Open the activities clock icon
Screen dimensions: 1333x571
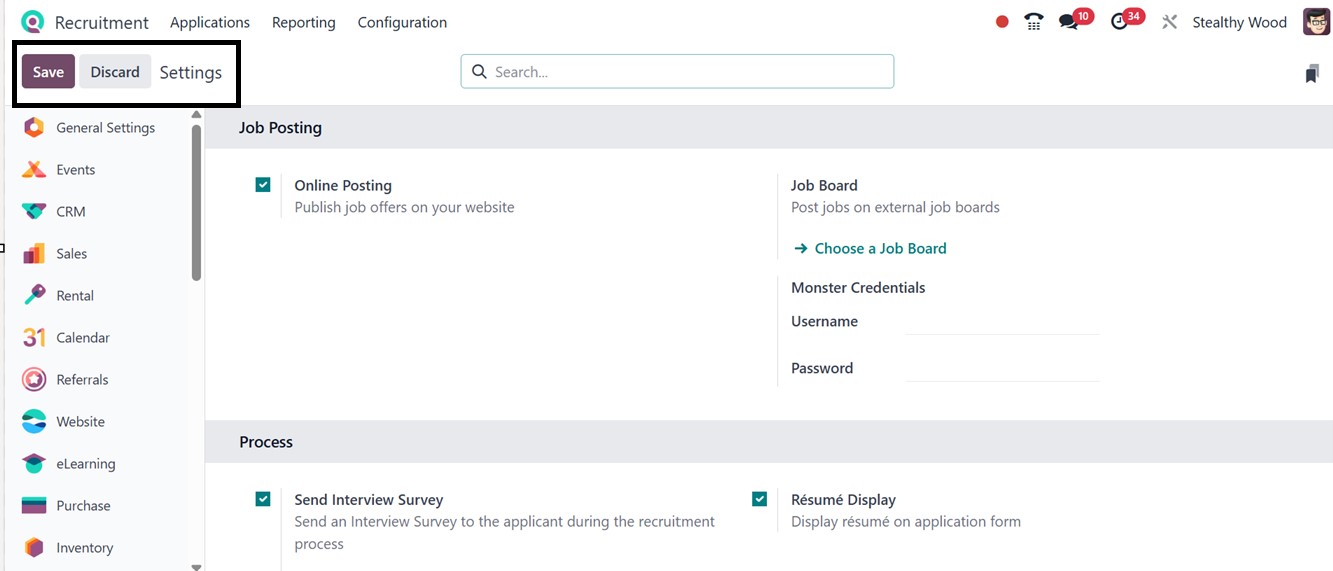tap(1120, 22)
